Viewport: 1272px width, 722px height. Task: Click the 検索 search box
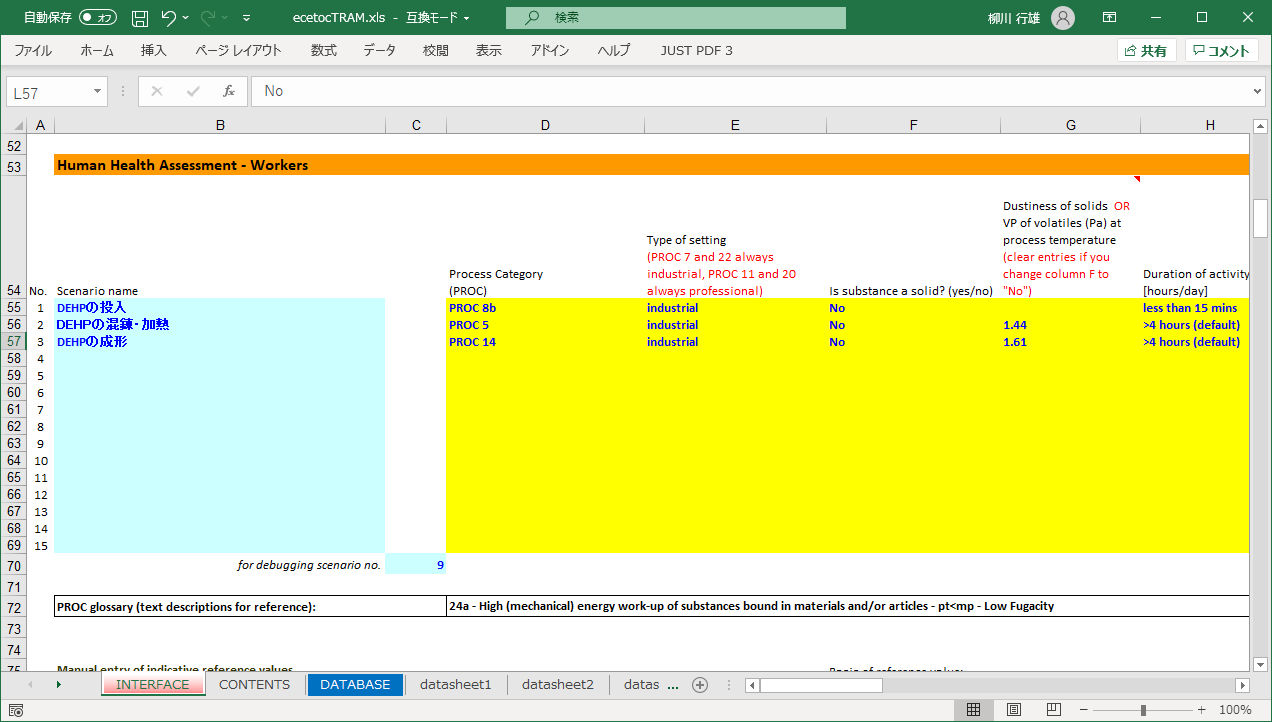675,18
